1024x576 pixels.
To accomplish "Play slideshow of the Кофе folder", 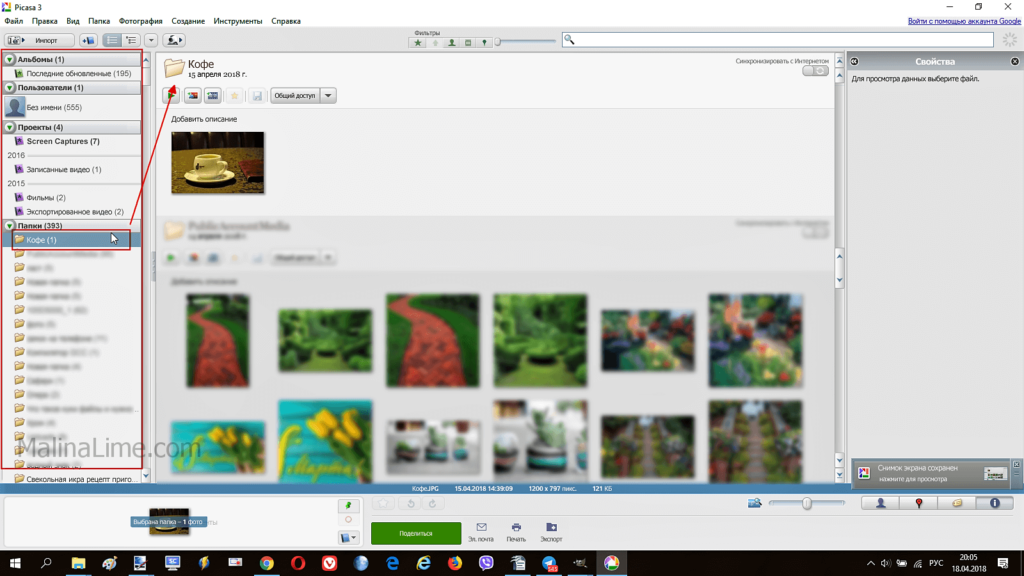I will click(171, 96).
